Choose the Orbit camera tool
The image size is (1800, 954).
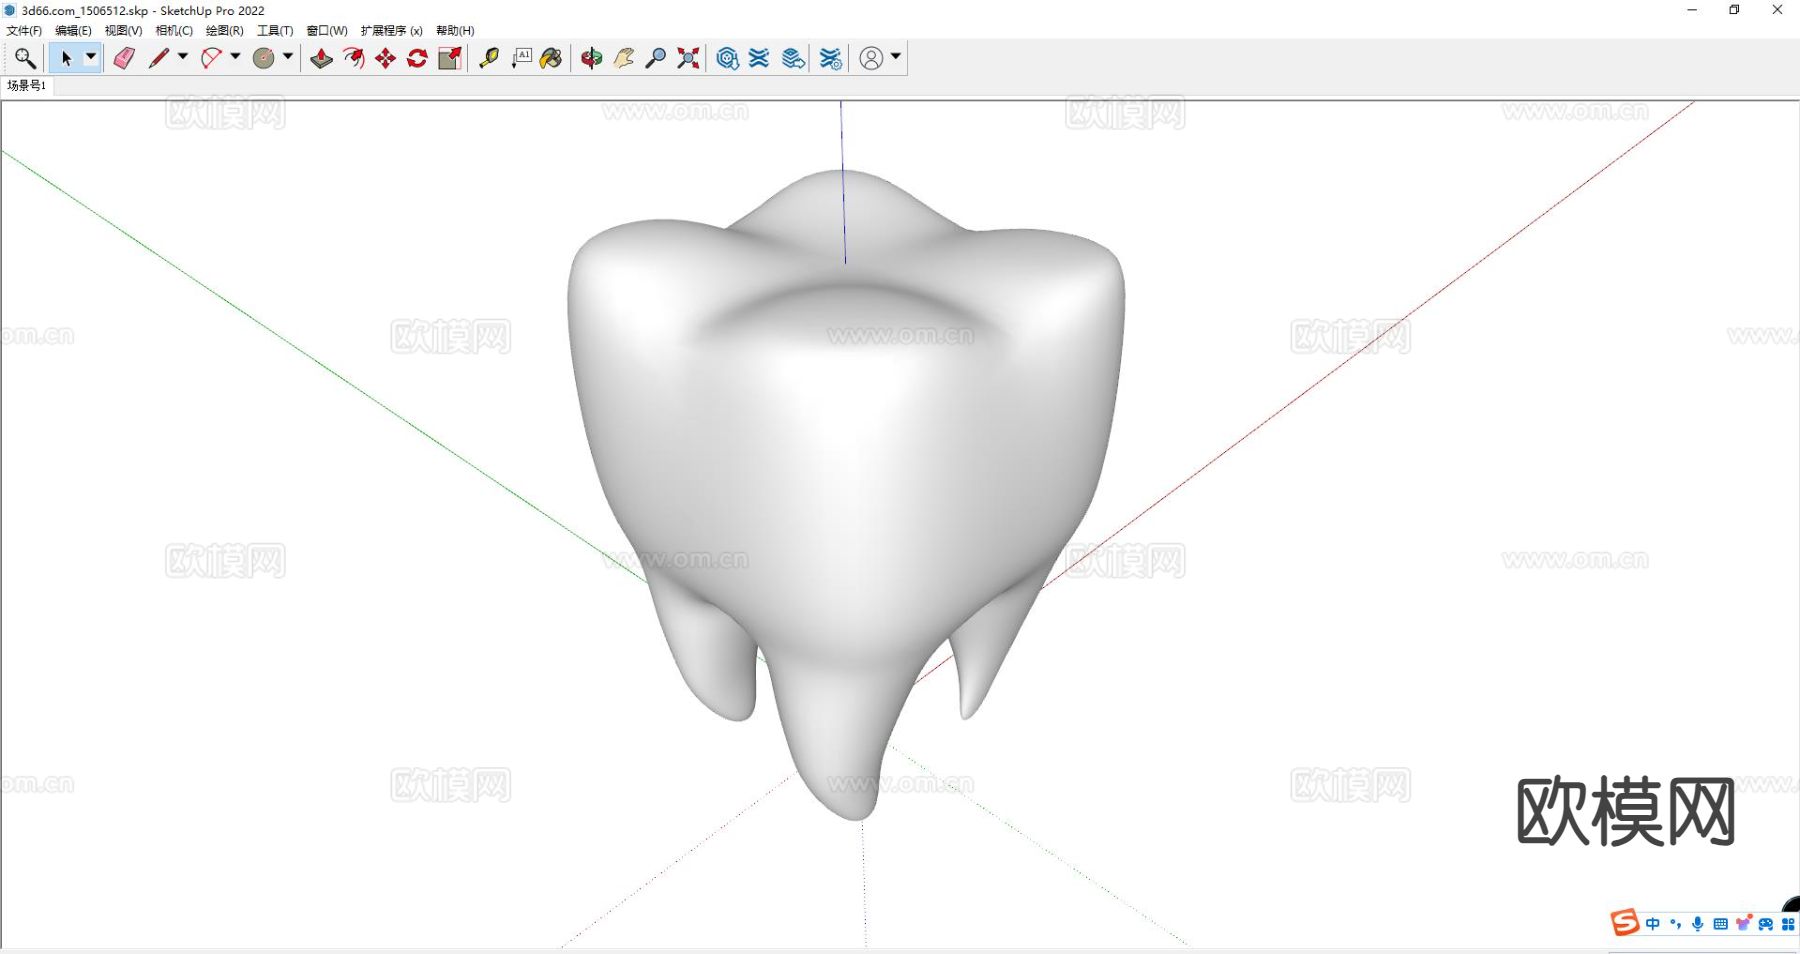pyautogui.click(x=592, y=58)
